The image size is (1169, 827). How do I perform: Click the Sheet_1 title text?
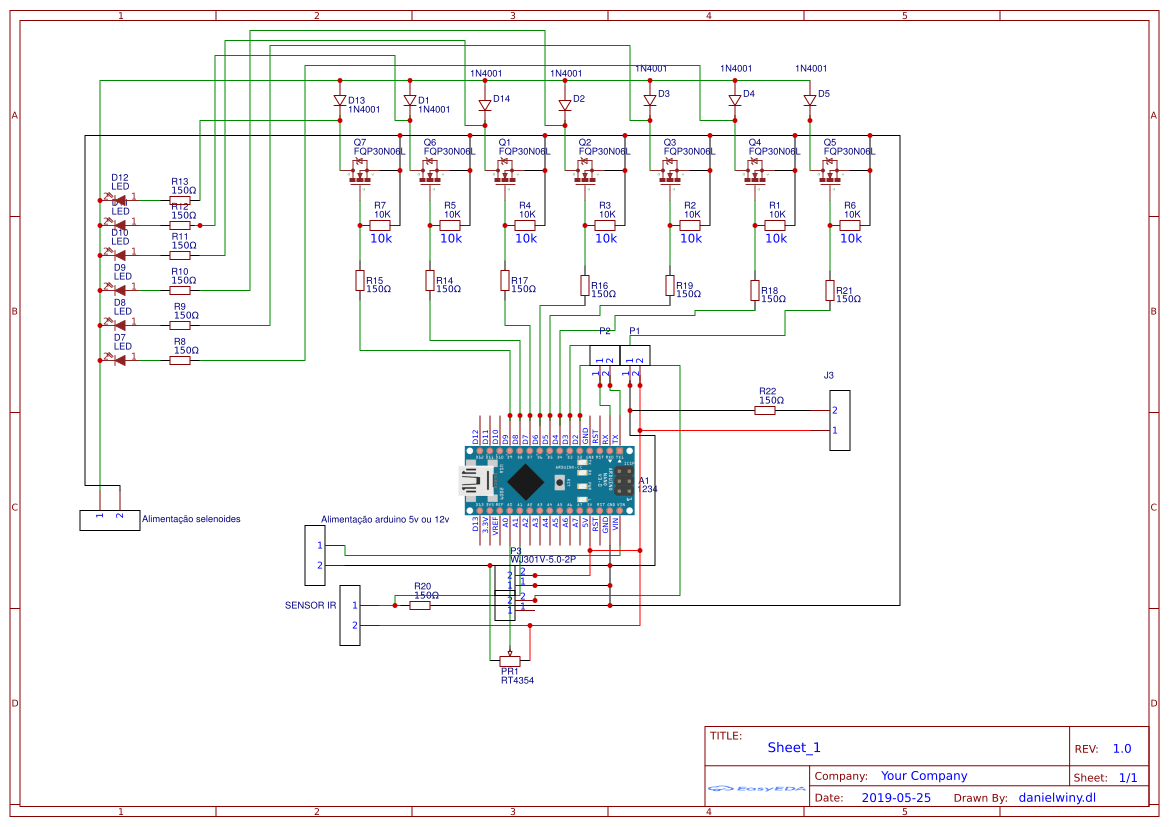click(x=792, y=745)
